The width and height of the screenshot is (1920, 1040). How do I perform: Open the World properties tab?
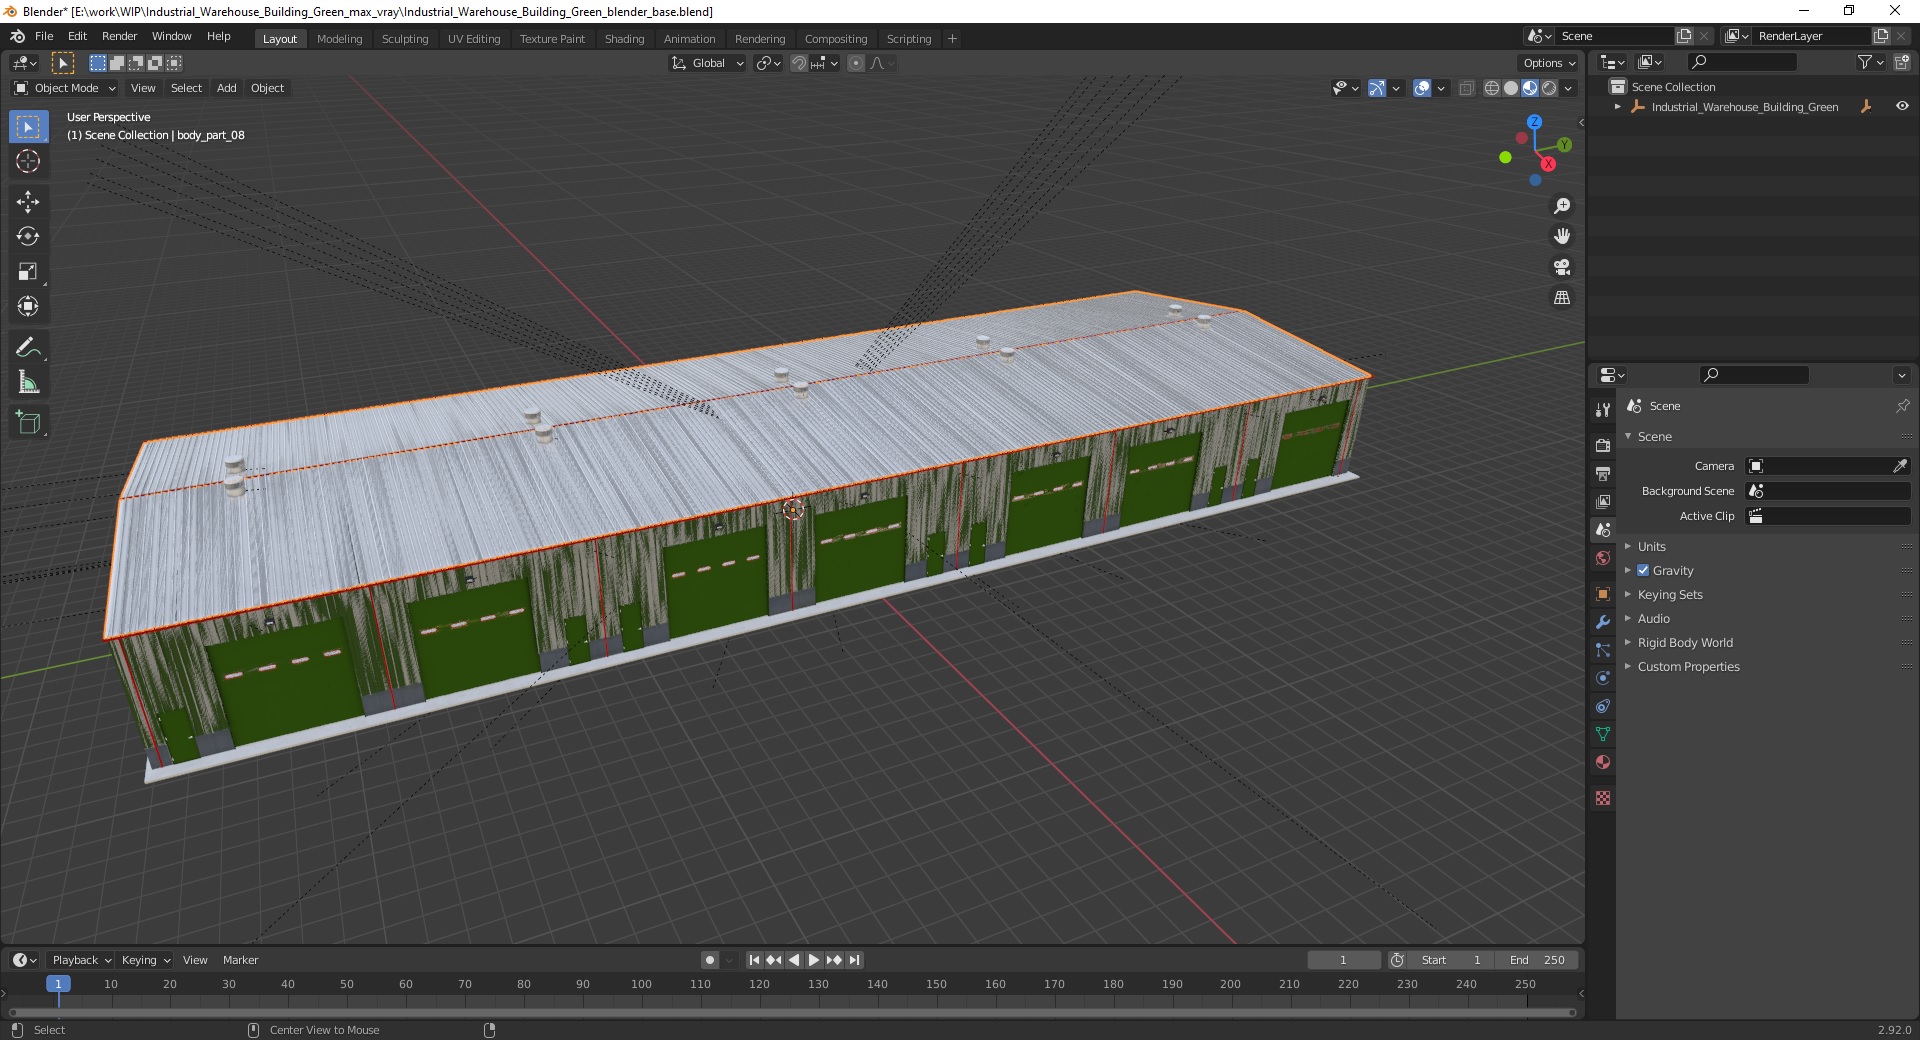point(1603,558)
